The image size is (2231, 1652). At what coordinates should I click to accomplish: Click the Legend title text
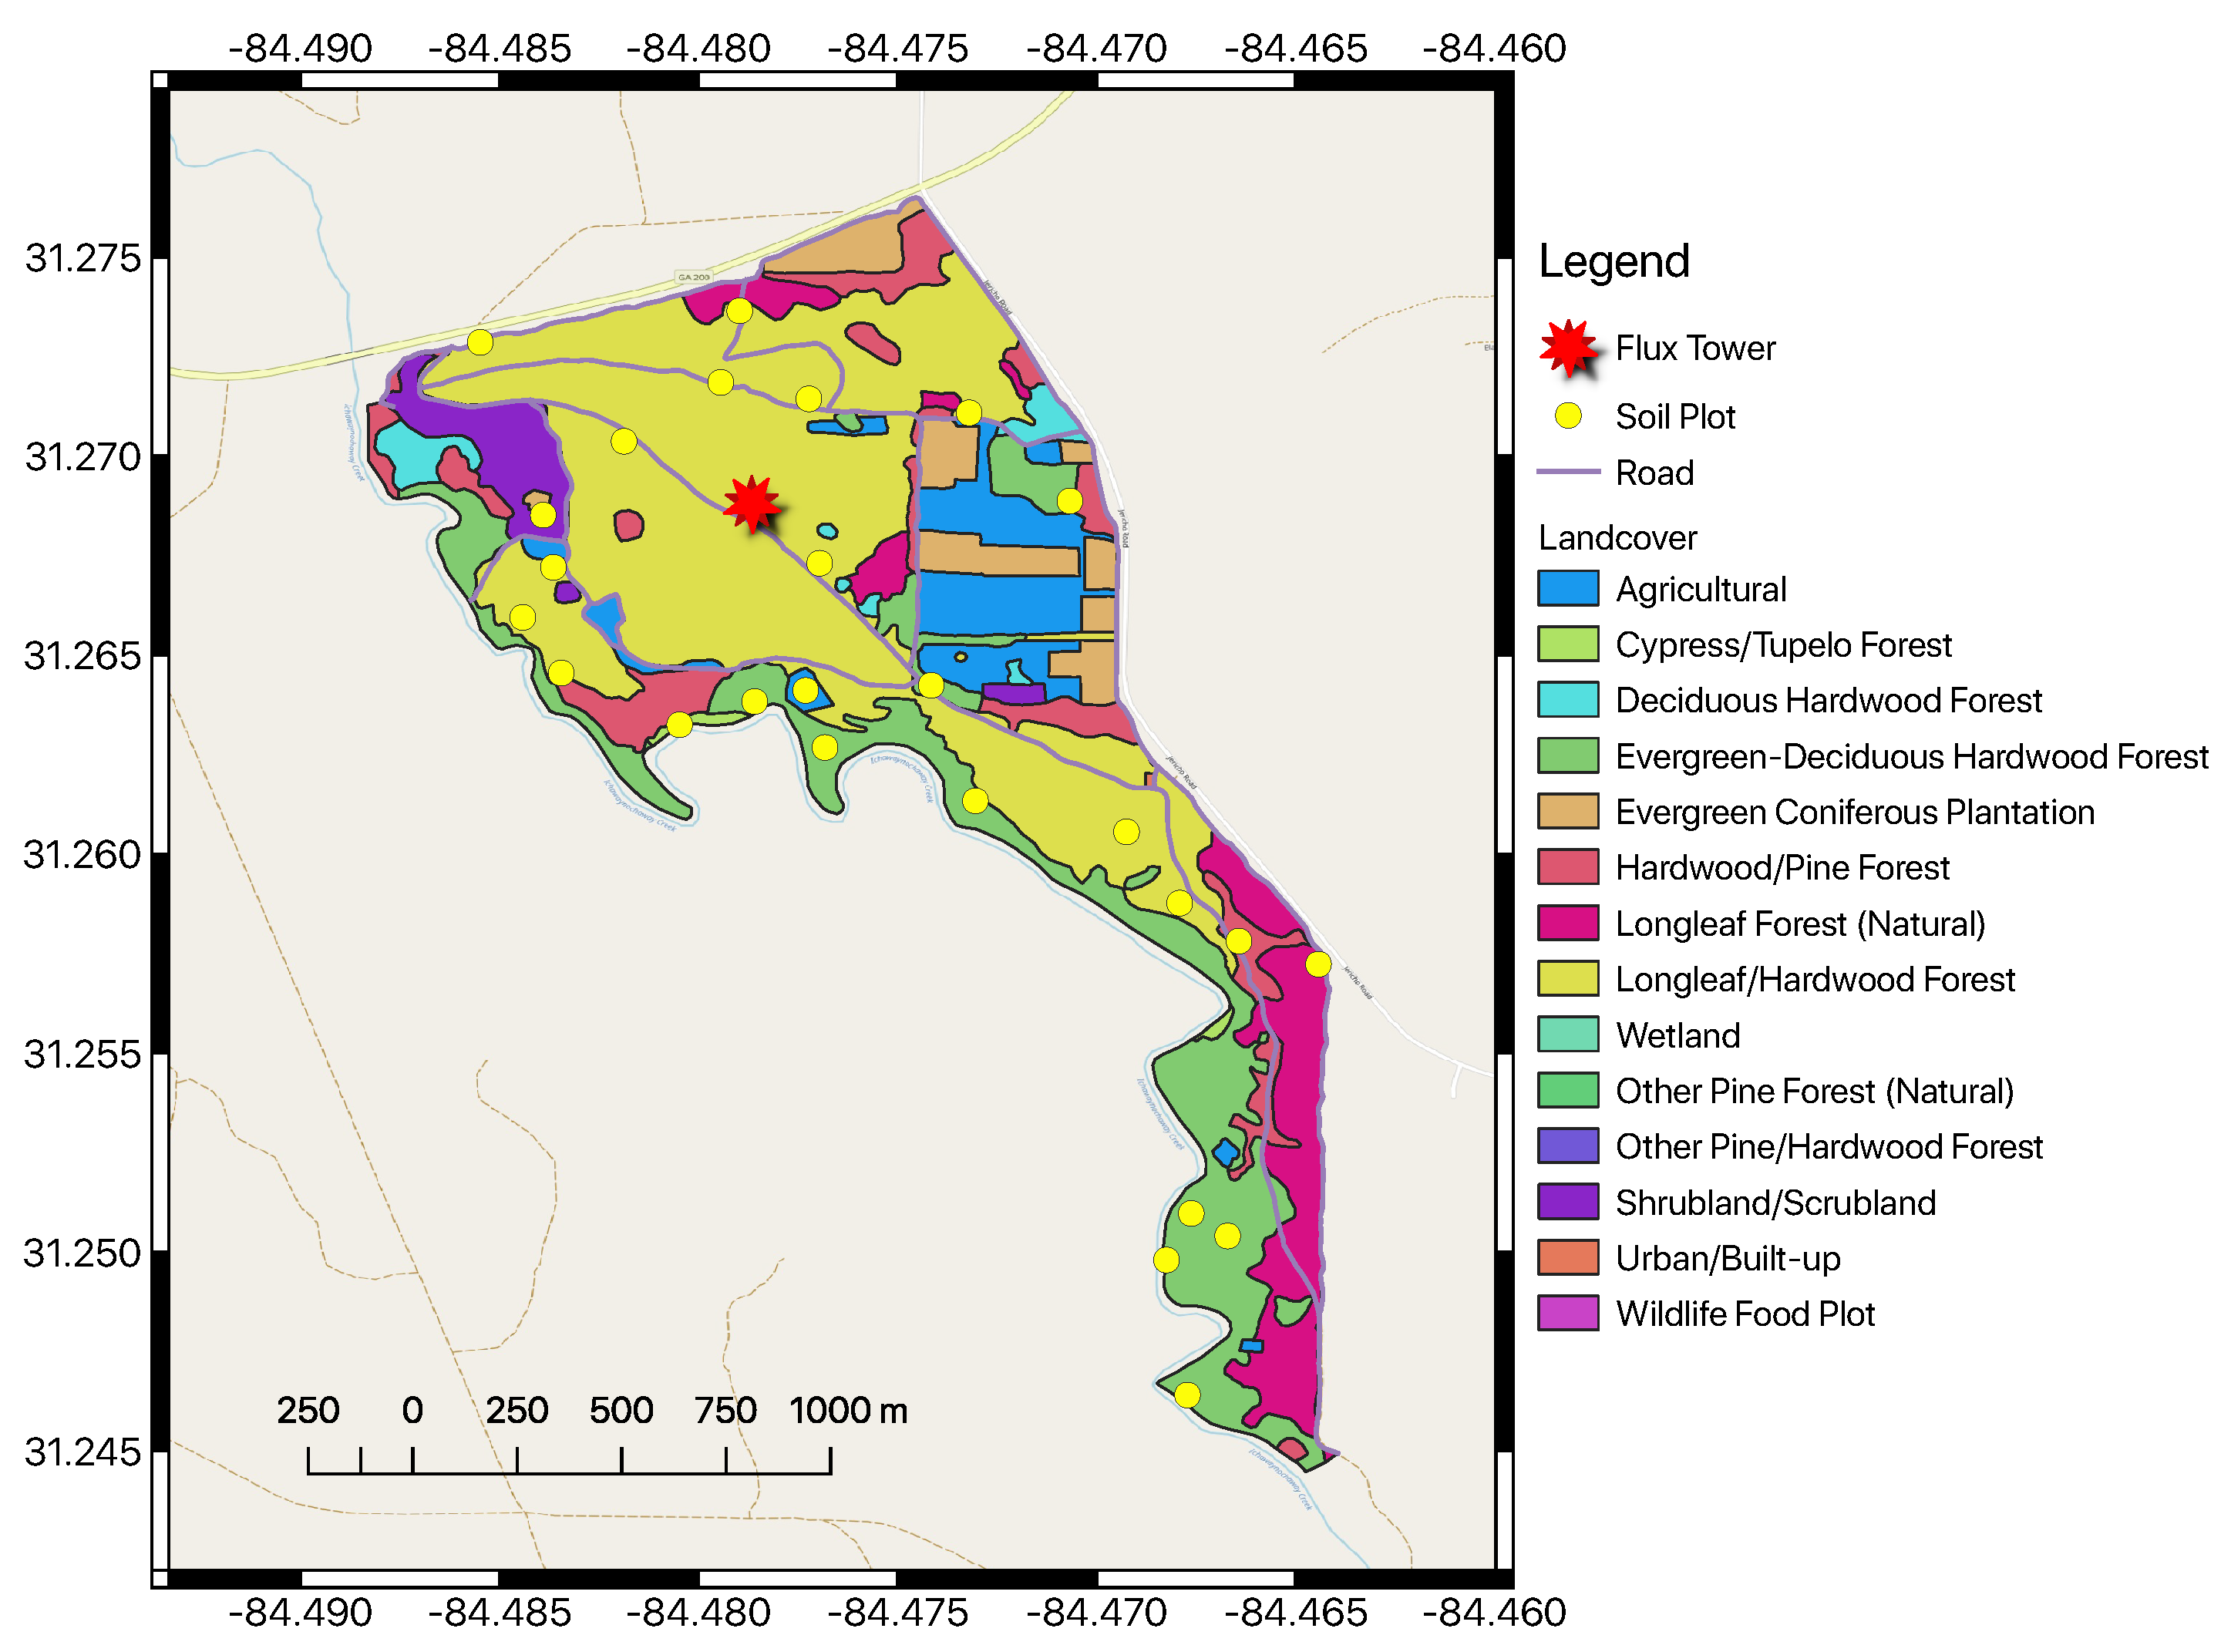(1613, 262)
